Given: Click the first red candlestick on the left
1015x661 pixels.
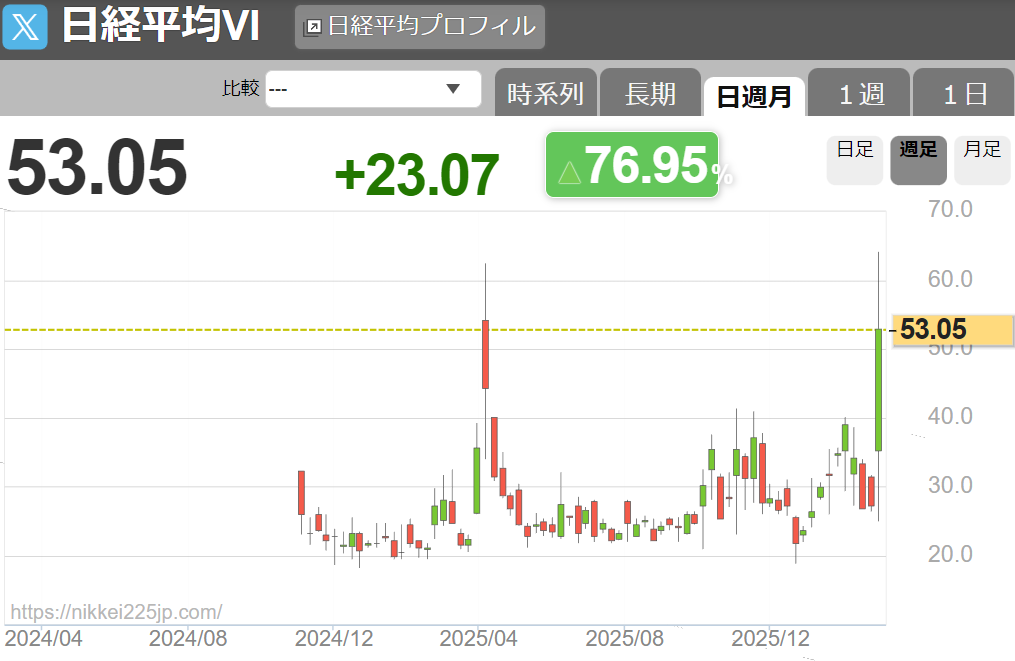Looking at the screenshot, I should (301, 492).
